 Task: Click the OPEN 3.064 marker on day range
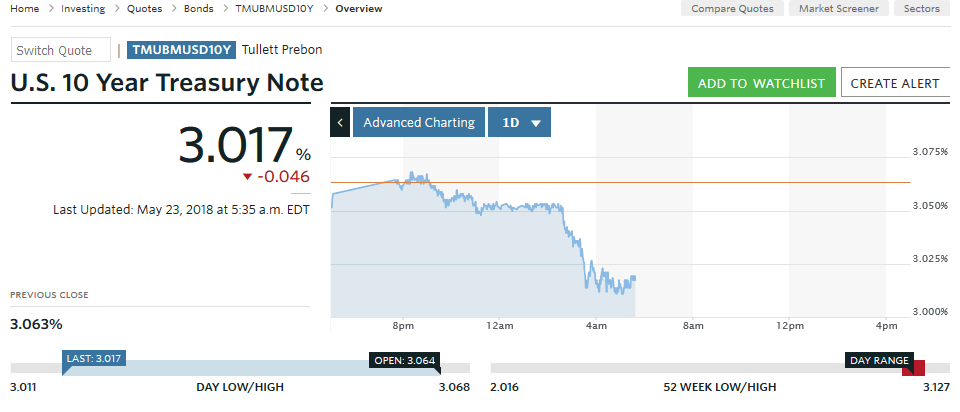(x=404, y=360)
